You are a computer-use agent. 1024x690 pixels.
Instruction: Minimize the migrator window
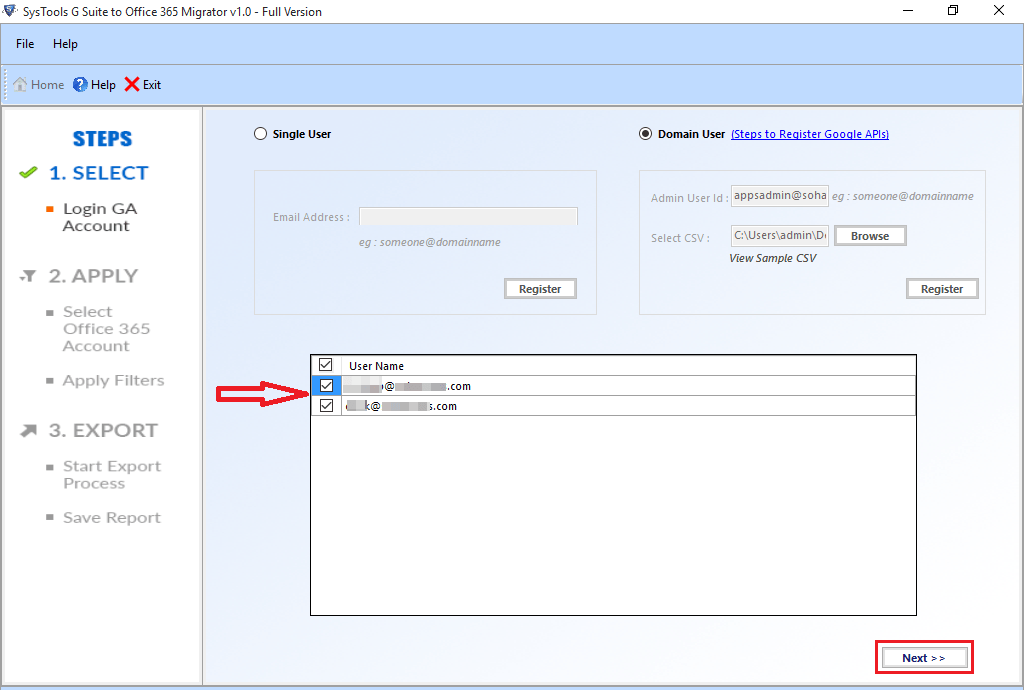(x=908, y=11)
